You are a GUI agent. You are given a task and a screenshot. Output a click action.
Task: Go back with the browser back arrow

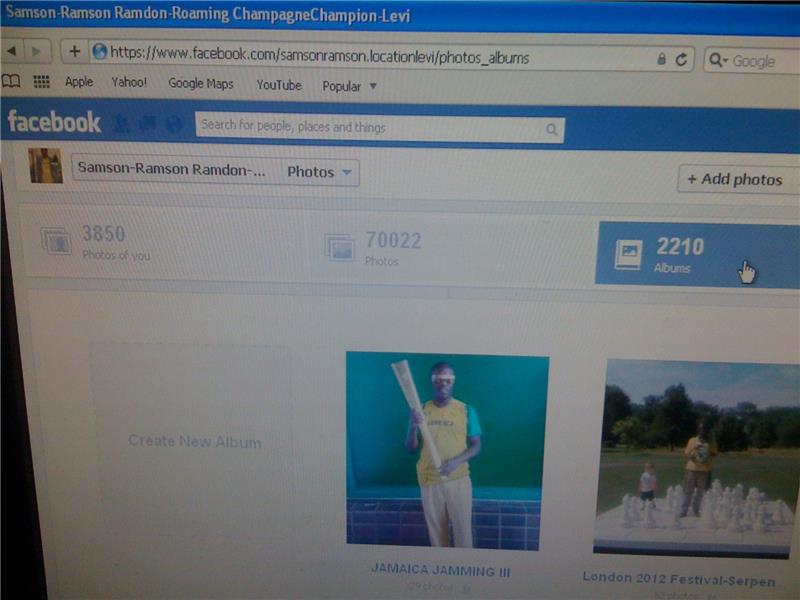point(13,51)
